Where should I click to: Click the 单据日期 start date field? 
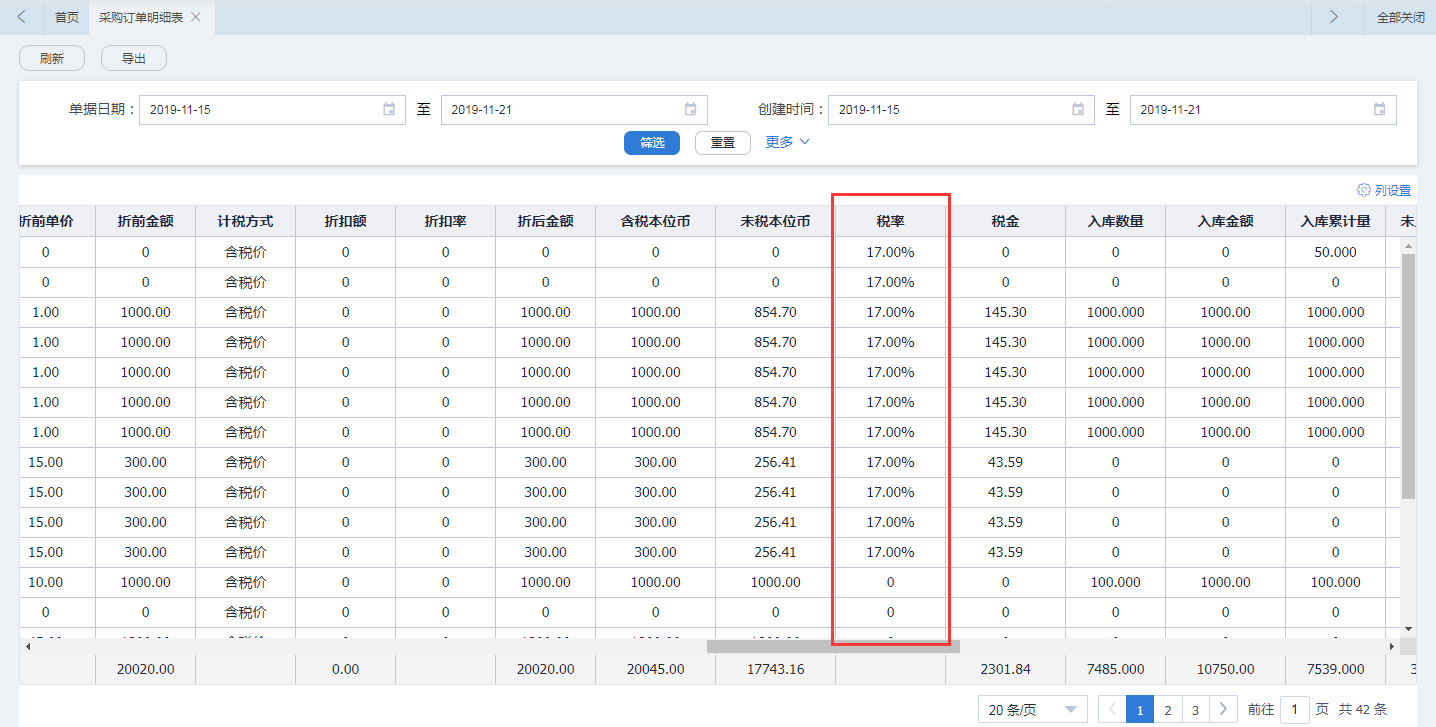272,109
